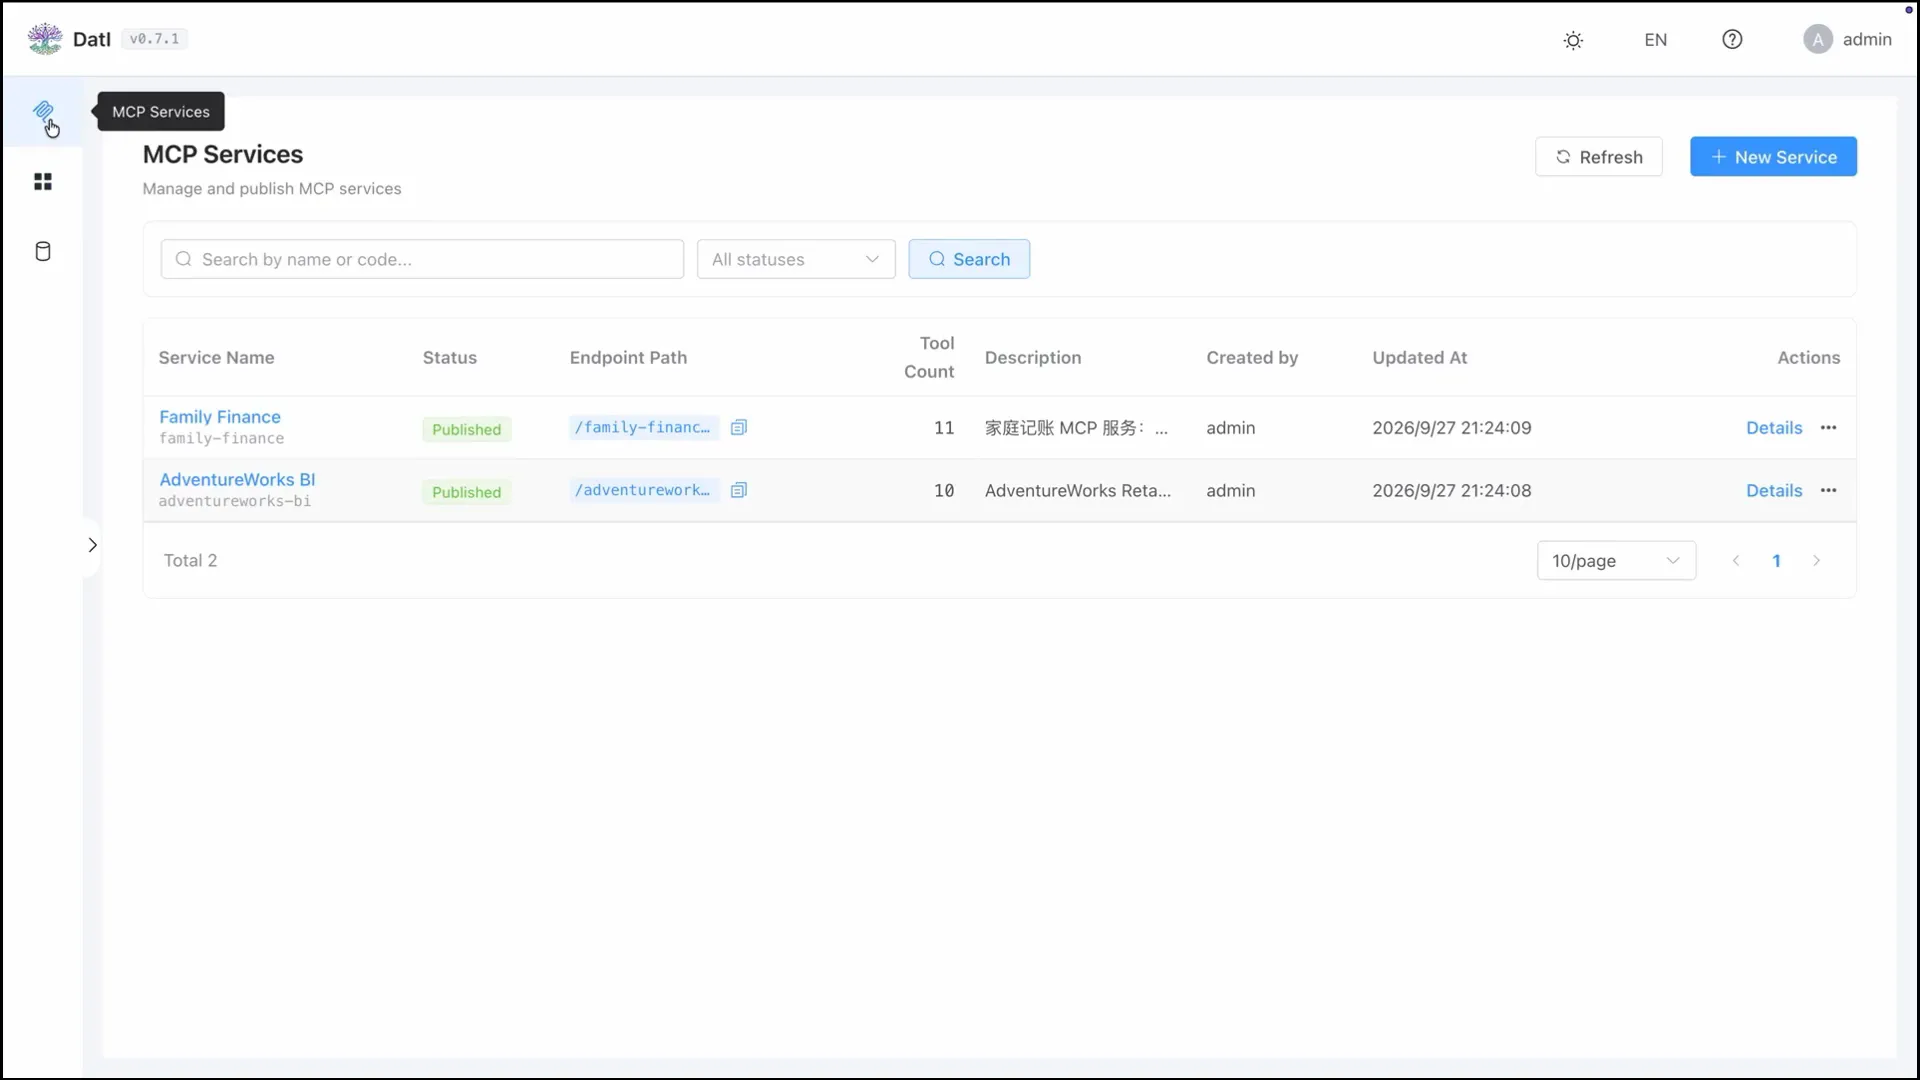Screen dimensions: 1920x1080
Task: Copy the /family-finance endpoint path
Action: click(x=739, y=428)
